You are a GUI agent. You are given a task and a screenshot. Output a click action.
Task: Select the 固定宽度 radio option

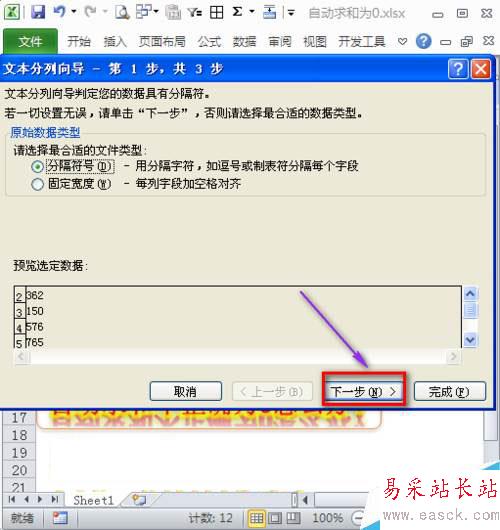pos(37,185)
